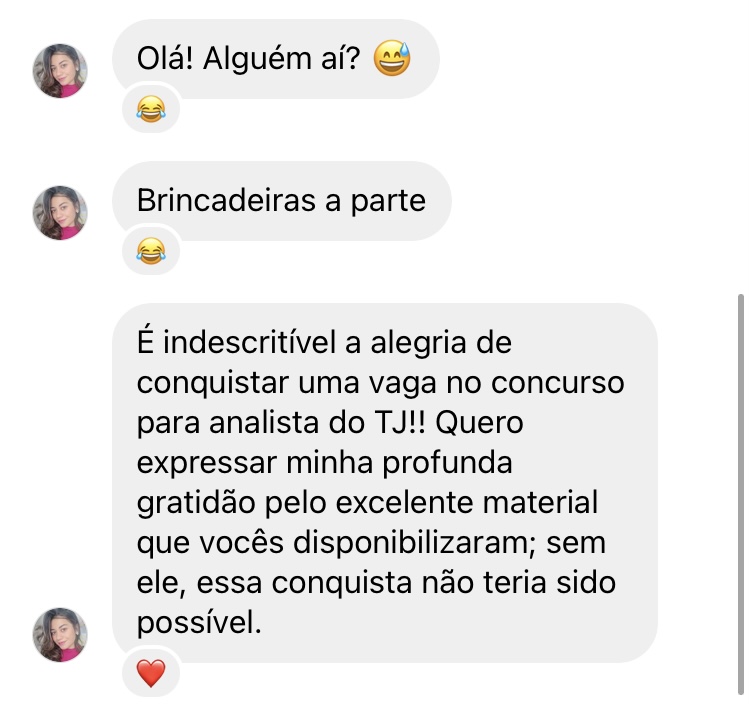This screenshot has width=750, height=704.
Task: Click the sweat-smile emoji in the first message
Action: point(392,58)
